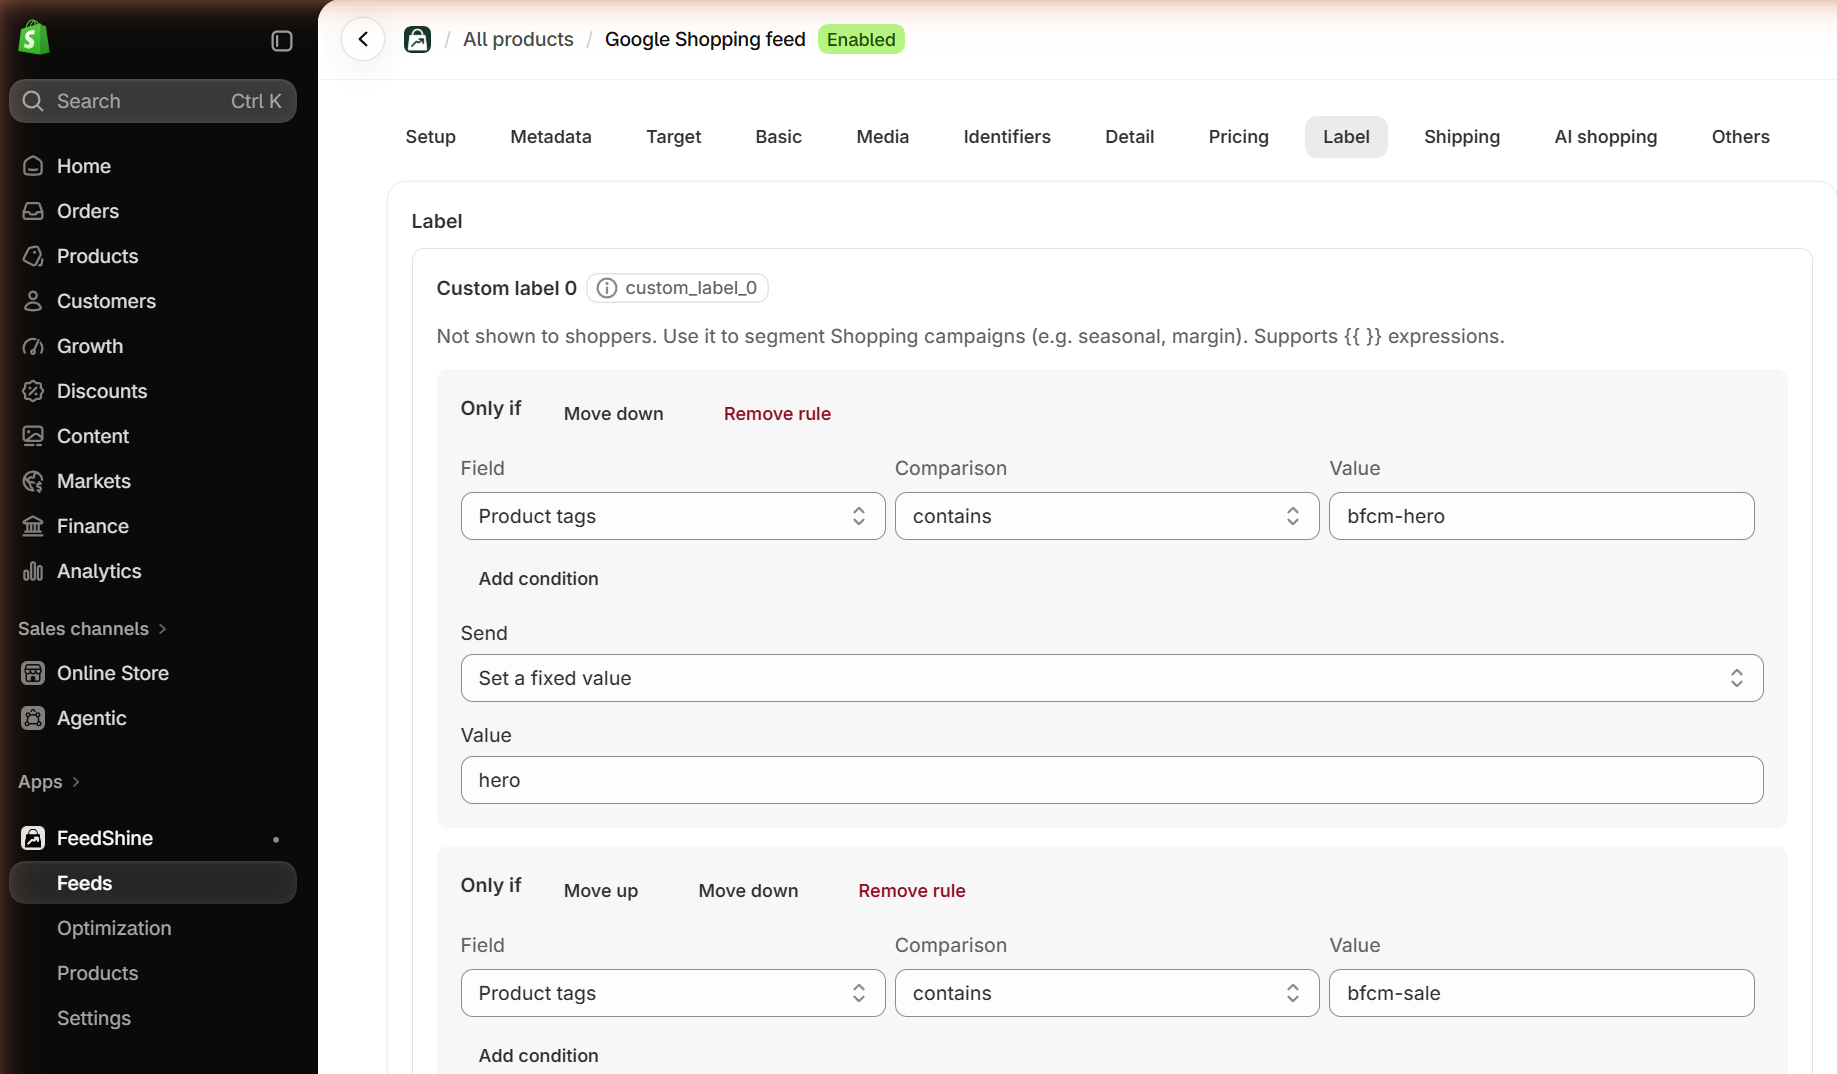Click the bfcm-hero value input field
The image size is (1837, 1074).
point(1541,516)
